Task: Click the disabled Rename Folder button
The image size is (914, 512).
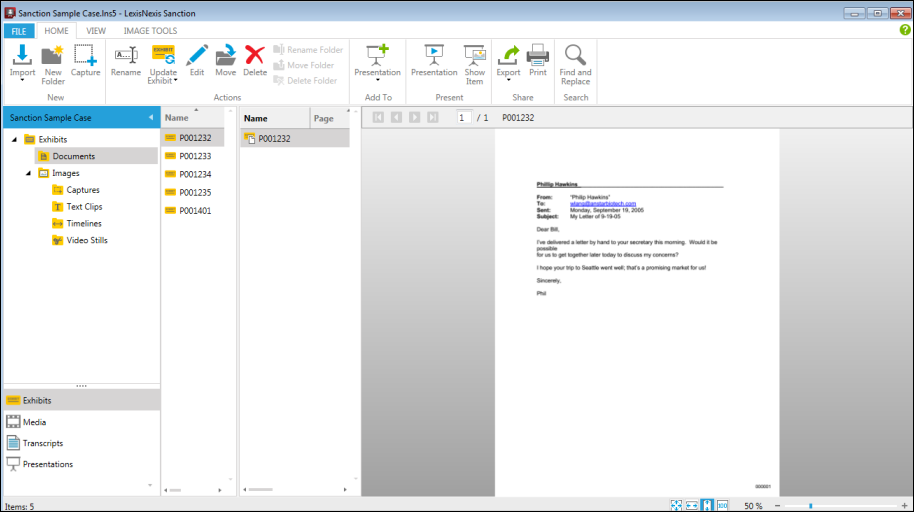Action: [308, 50]
